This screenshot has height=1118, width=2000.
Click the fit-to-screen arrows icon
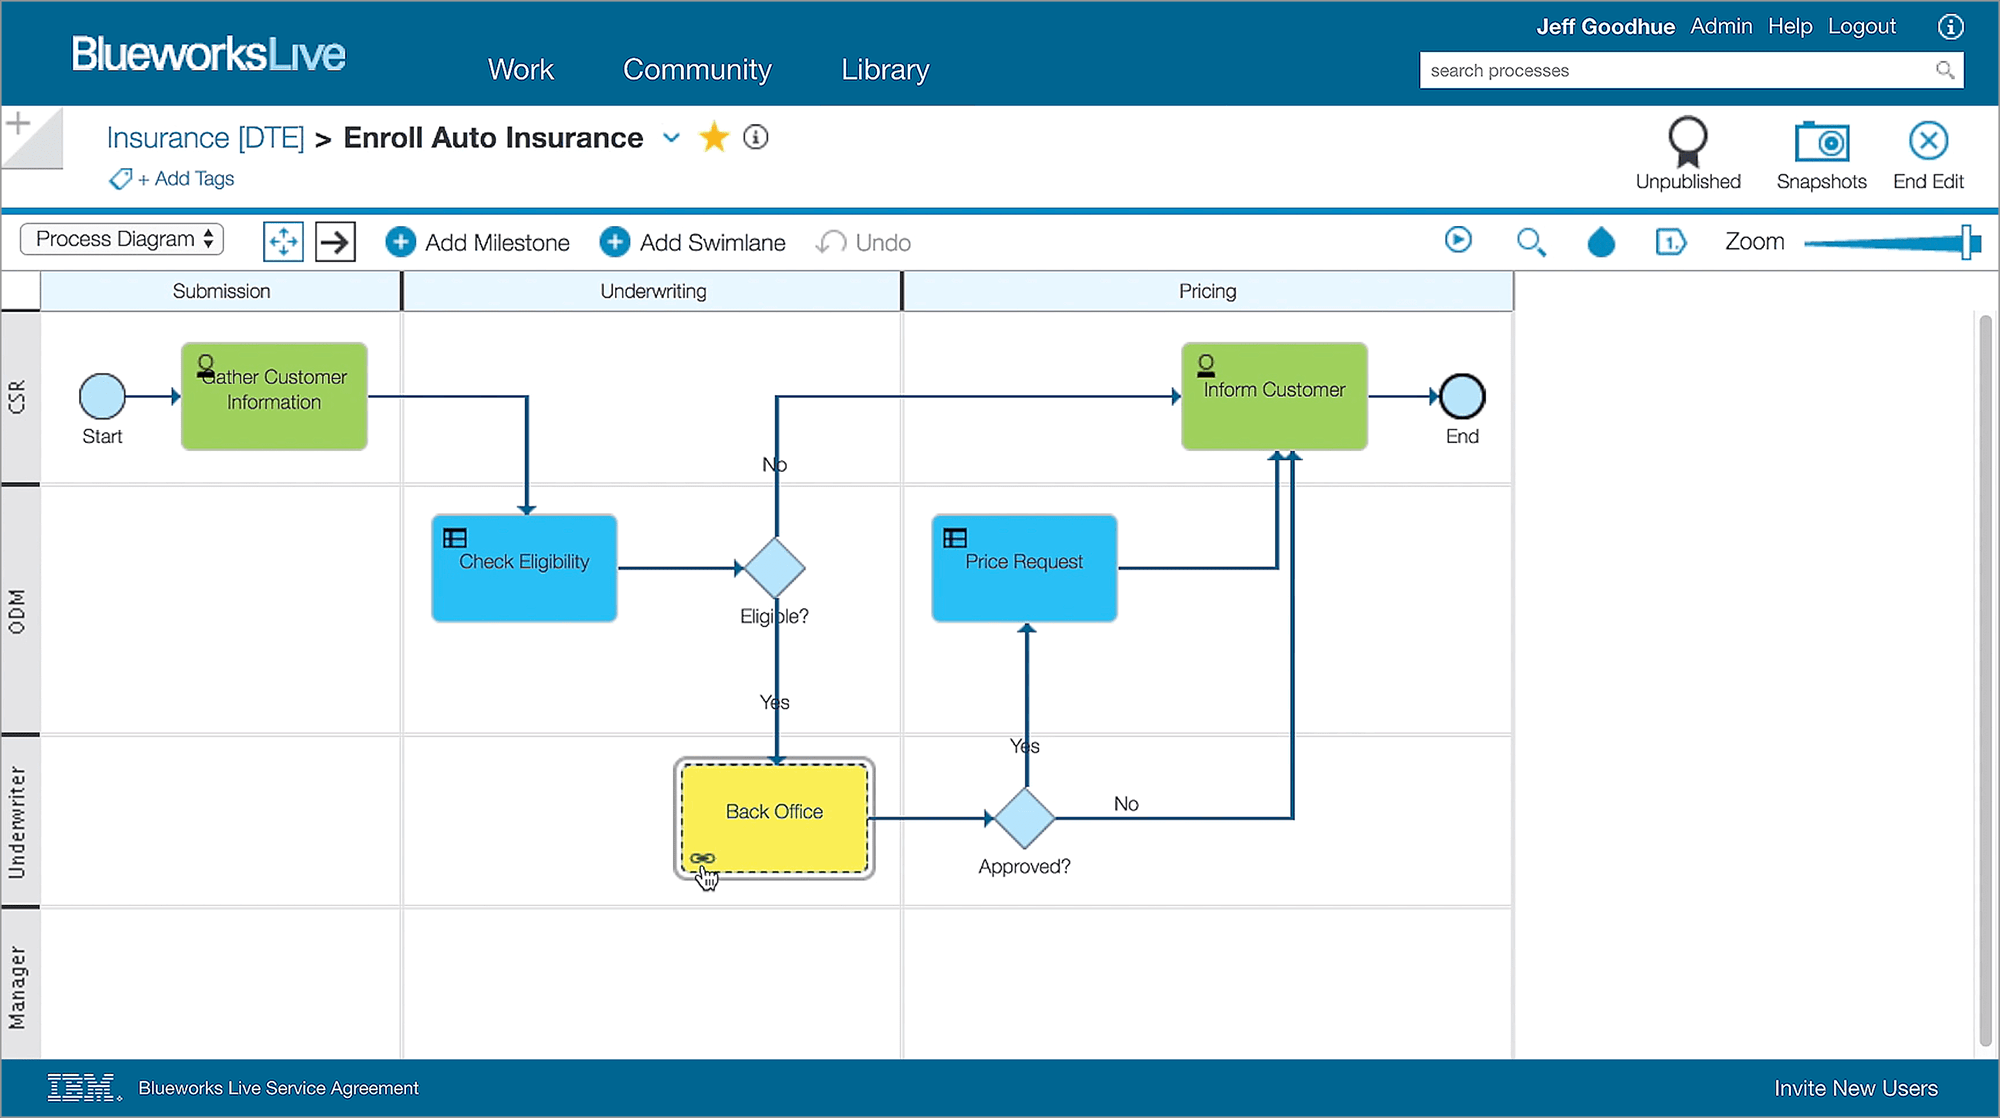283,242
